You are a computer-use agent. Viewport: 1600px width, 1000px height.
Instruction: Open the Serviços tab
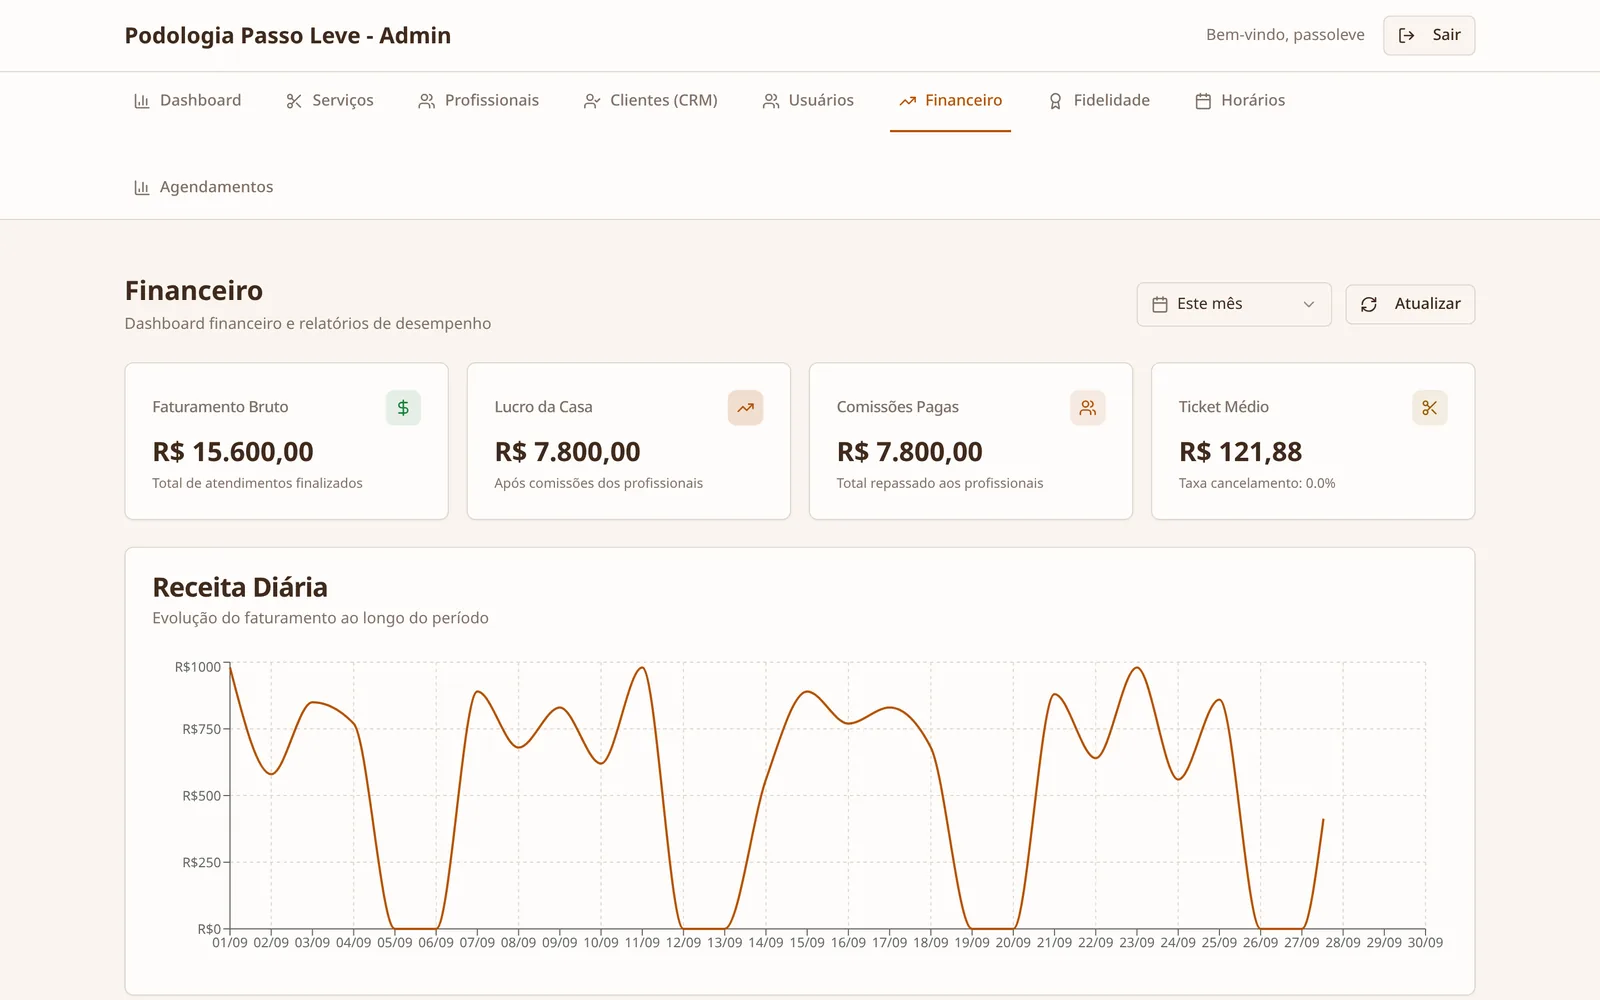(330, 101)
